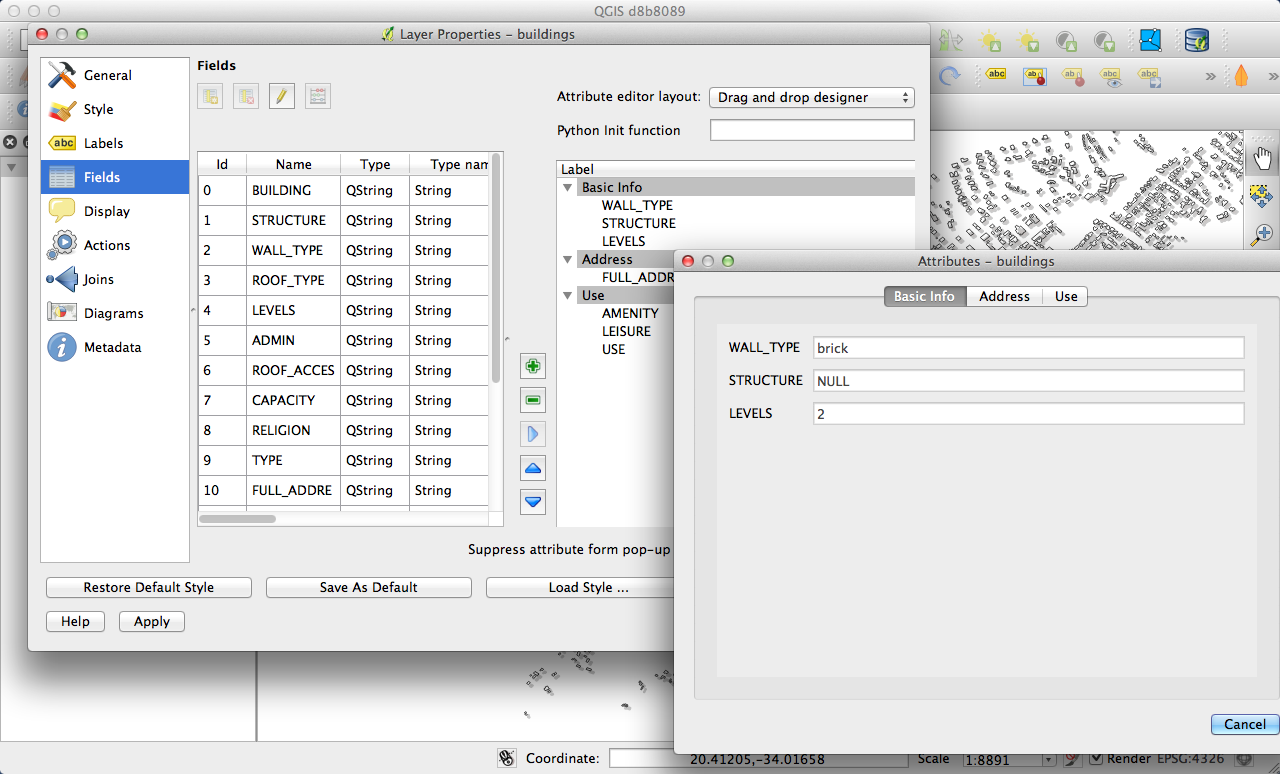Select the Pan Map hand tool

pyautogui.click(x=1262, y=158)
